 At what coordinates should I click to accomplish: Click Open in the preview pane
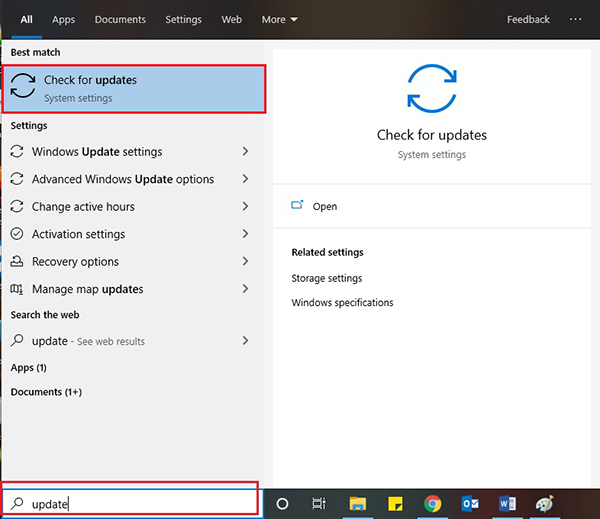point(324,206)
